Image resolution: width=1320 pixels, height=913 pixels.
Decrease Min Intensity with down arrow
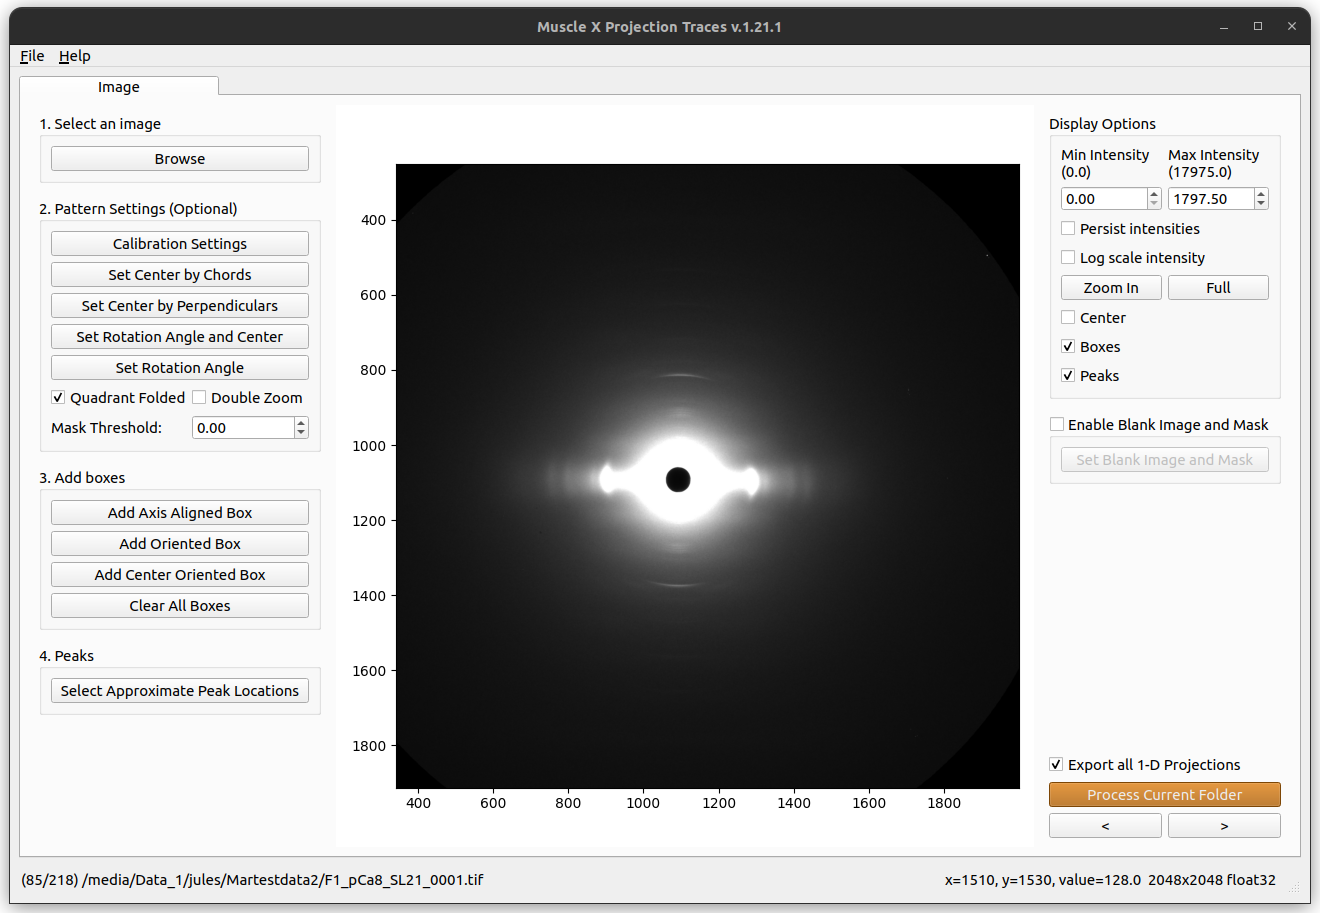[x=1154, y=204]
